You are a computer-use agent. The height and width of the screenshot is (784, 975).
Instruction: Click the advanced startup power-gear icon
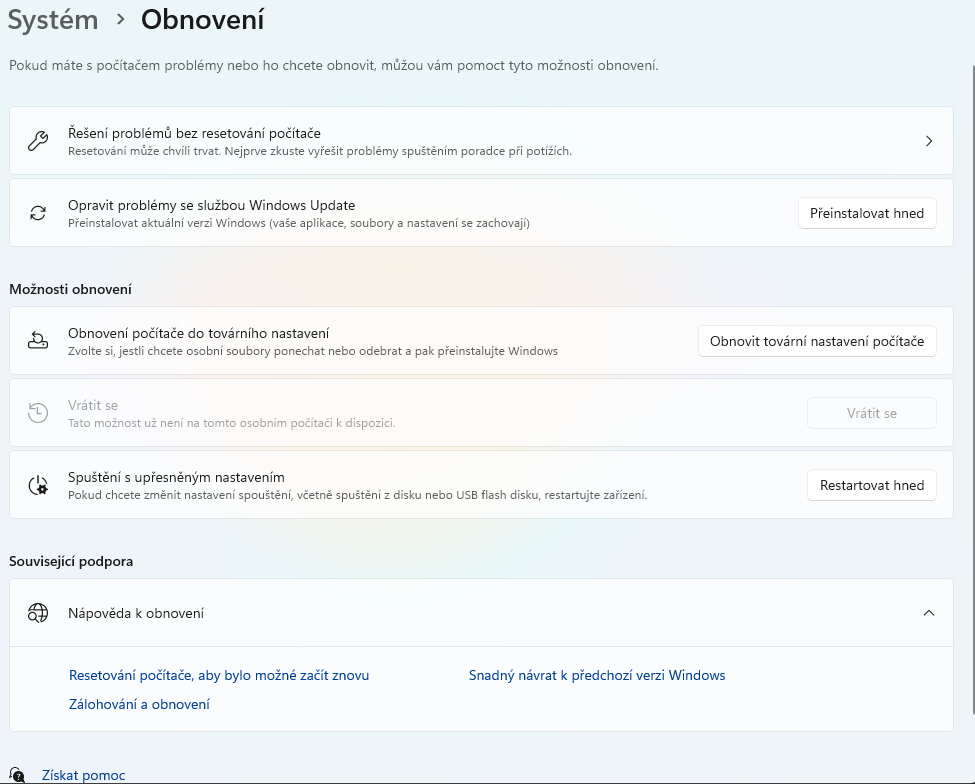tap(38, 485)
